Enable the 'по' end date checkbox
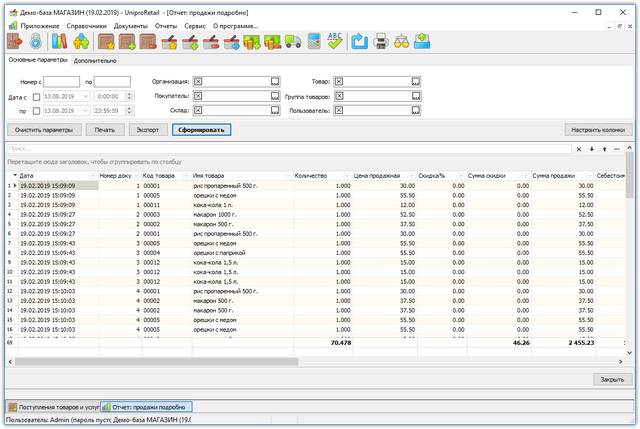This screenshot has height=429, width=640. tap(37, 110)
